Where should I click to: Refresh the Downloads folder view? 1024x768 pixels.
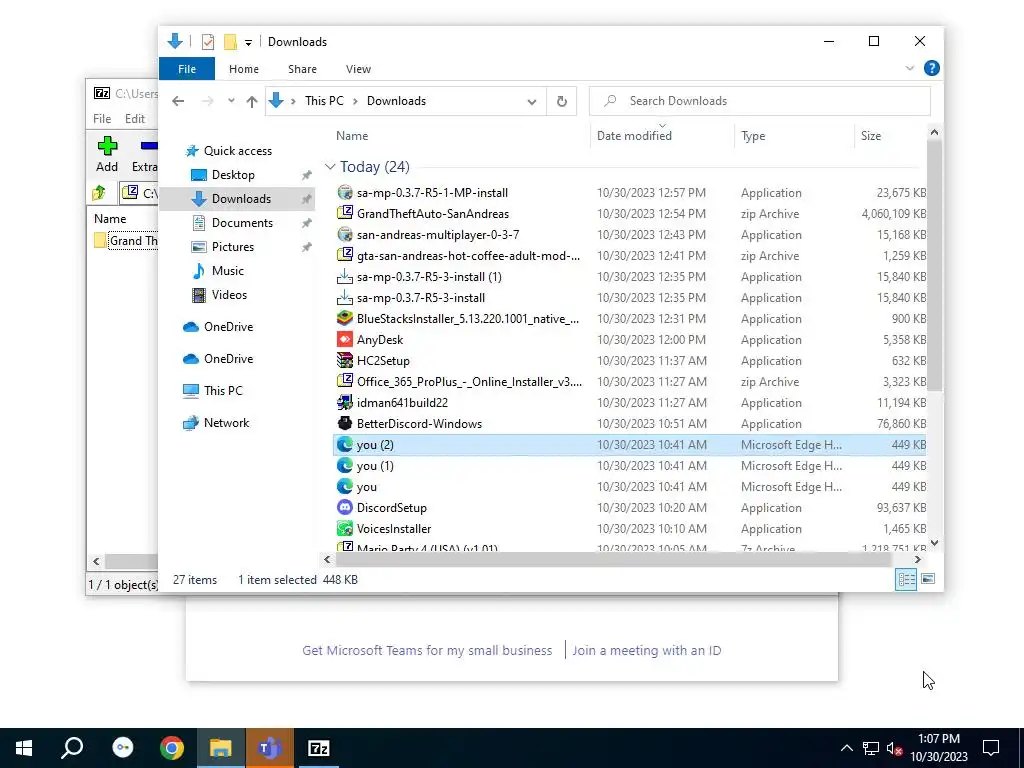562,101
